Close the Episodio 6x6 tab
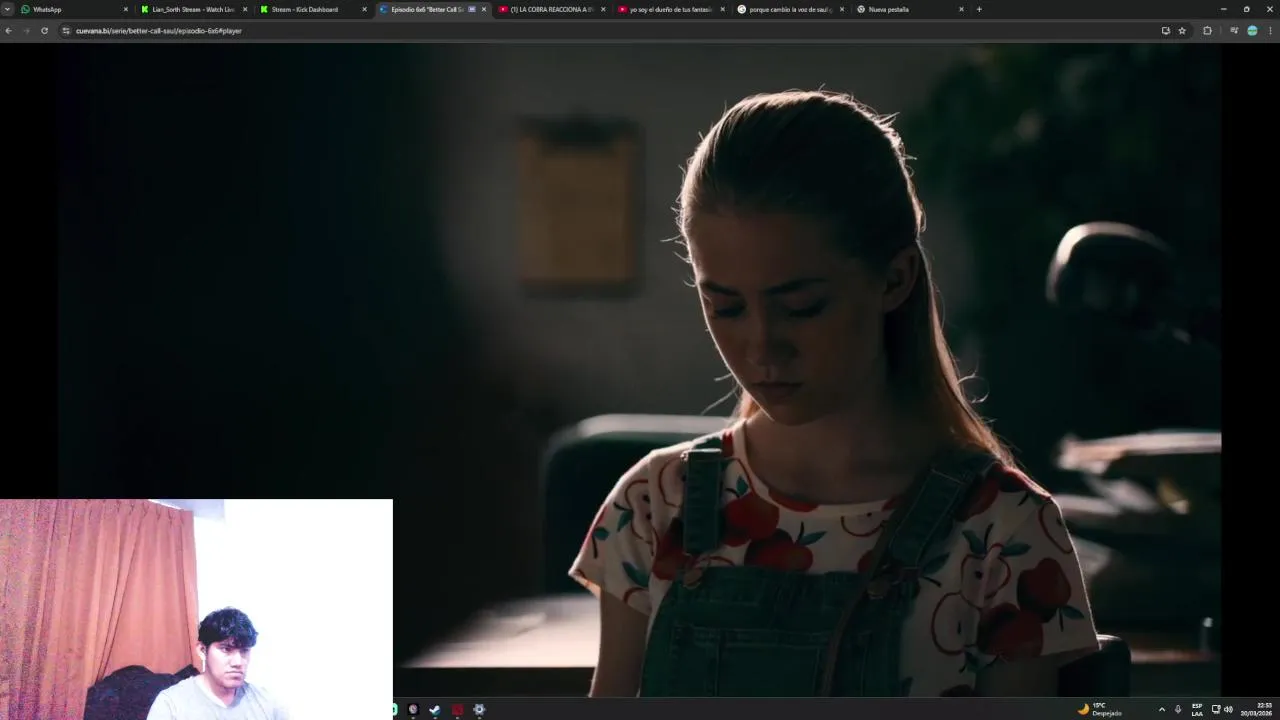1280x720 pixels. click(x=484, y=9)
